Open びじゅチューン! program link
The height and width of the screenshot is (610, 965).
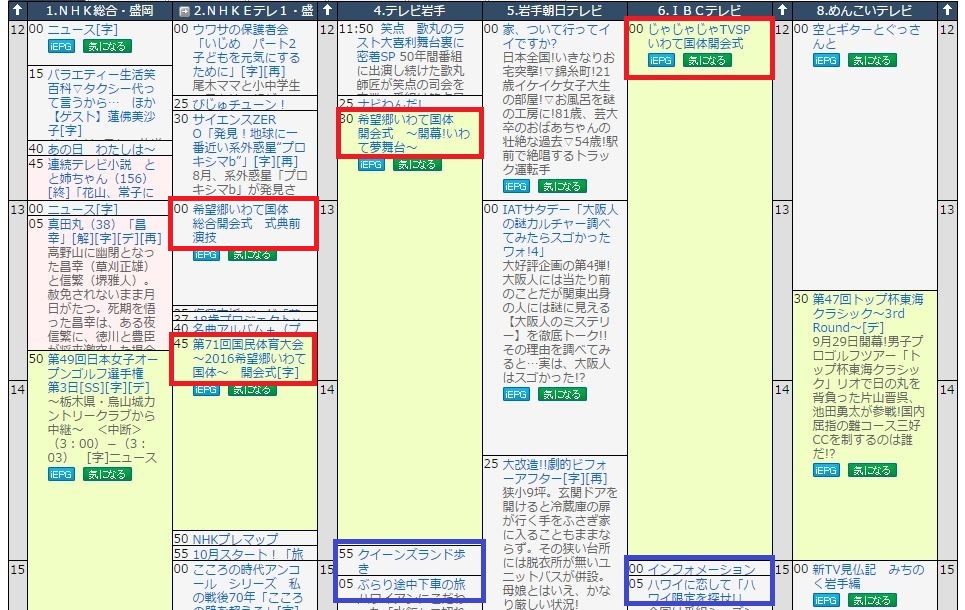click(x=239, y=104)
